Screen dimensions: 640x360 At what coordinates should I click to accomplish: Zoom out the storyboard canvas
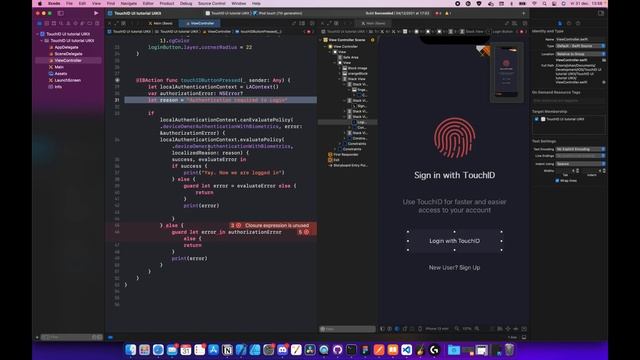click(x=457, y=329)
